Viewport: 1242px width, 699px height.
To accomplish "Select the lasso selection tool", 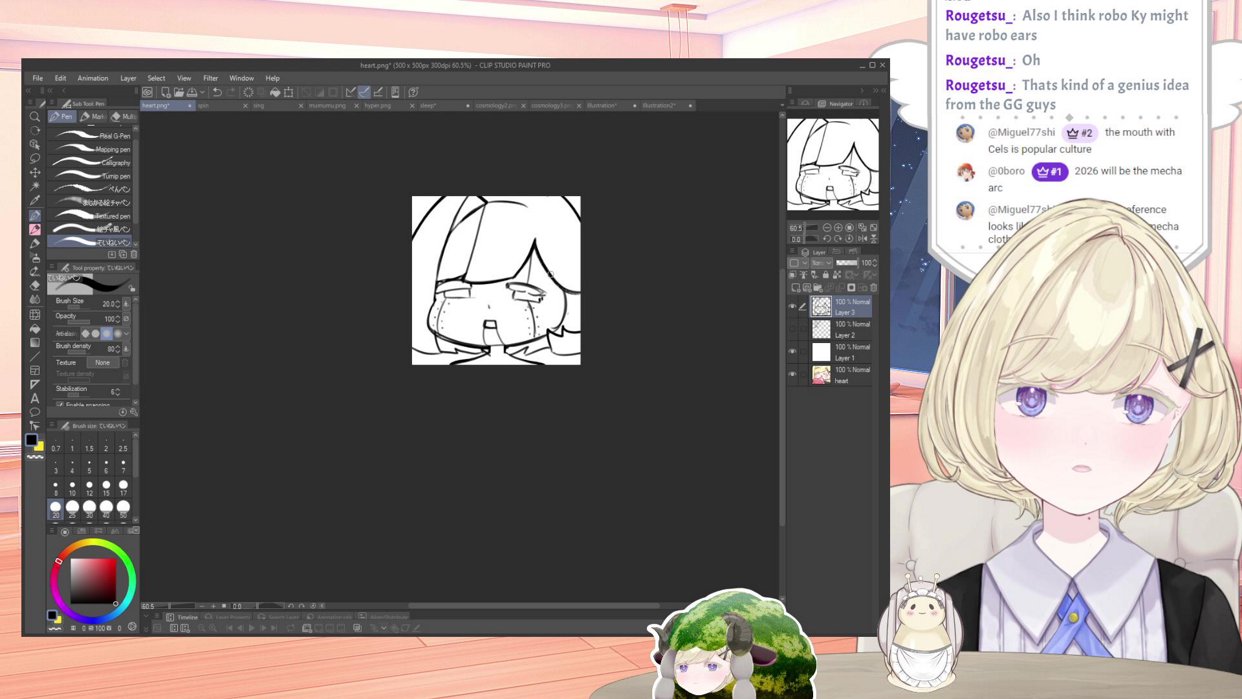I will 34,158.
